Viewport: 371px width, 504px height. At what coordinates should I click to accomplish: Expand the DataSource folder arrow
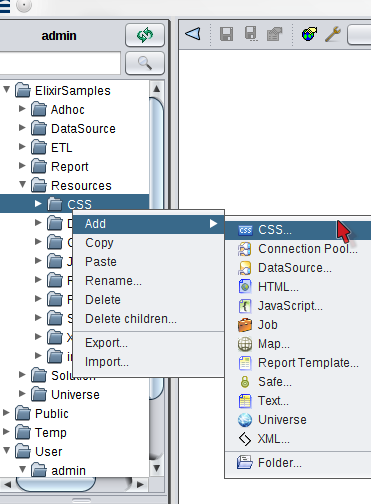pyautogui.click(x=22, y=128)
